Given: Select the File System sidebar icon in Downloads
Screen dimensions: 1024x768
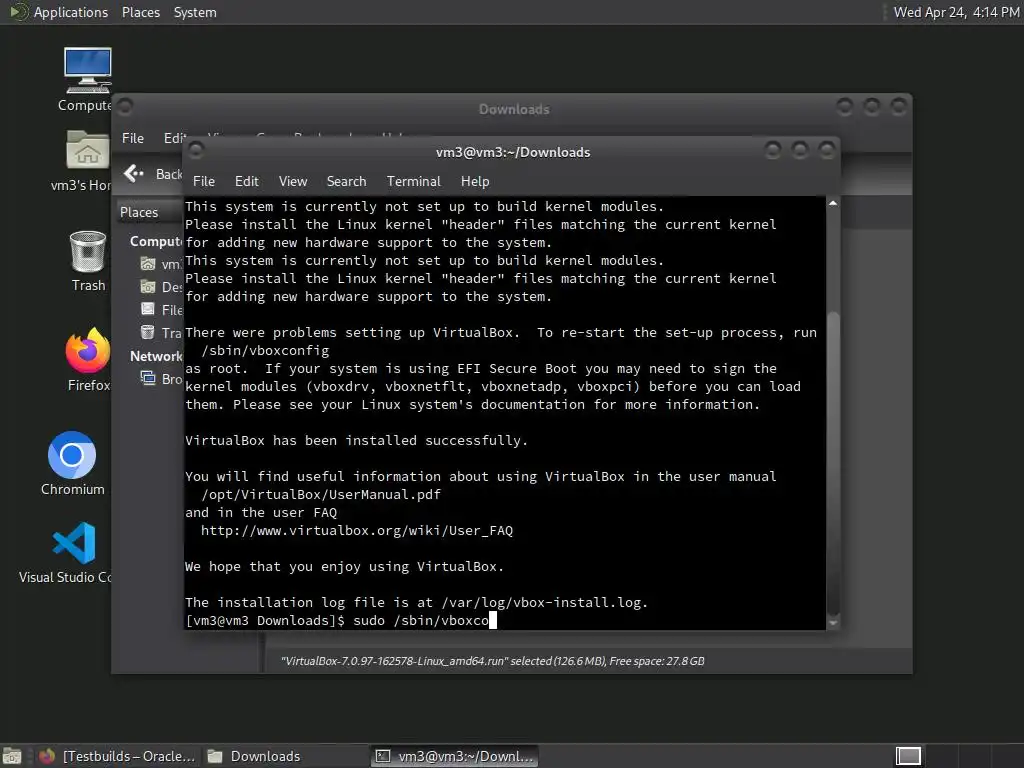Looking at the screenshot, I should click(148, 309).
